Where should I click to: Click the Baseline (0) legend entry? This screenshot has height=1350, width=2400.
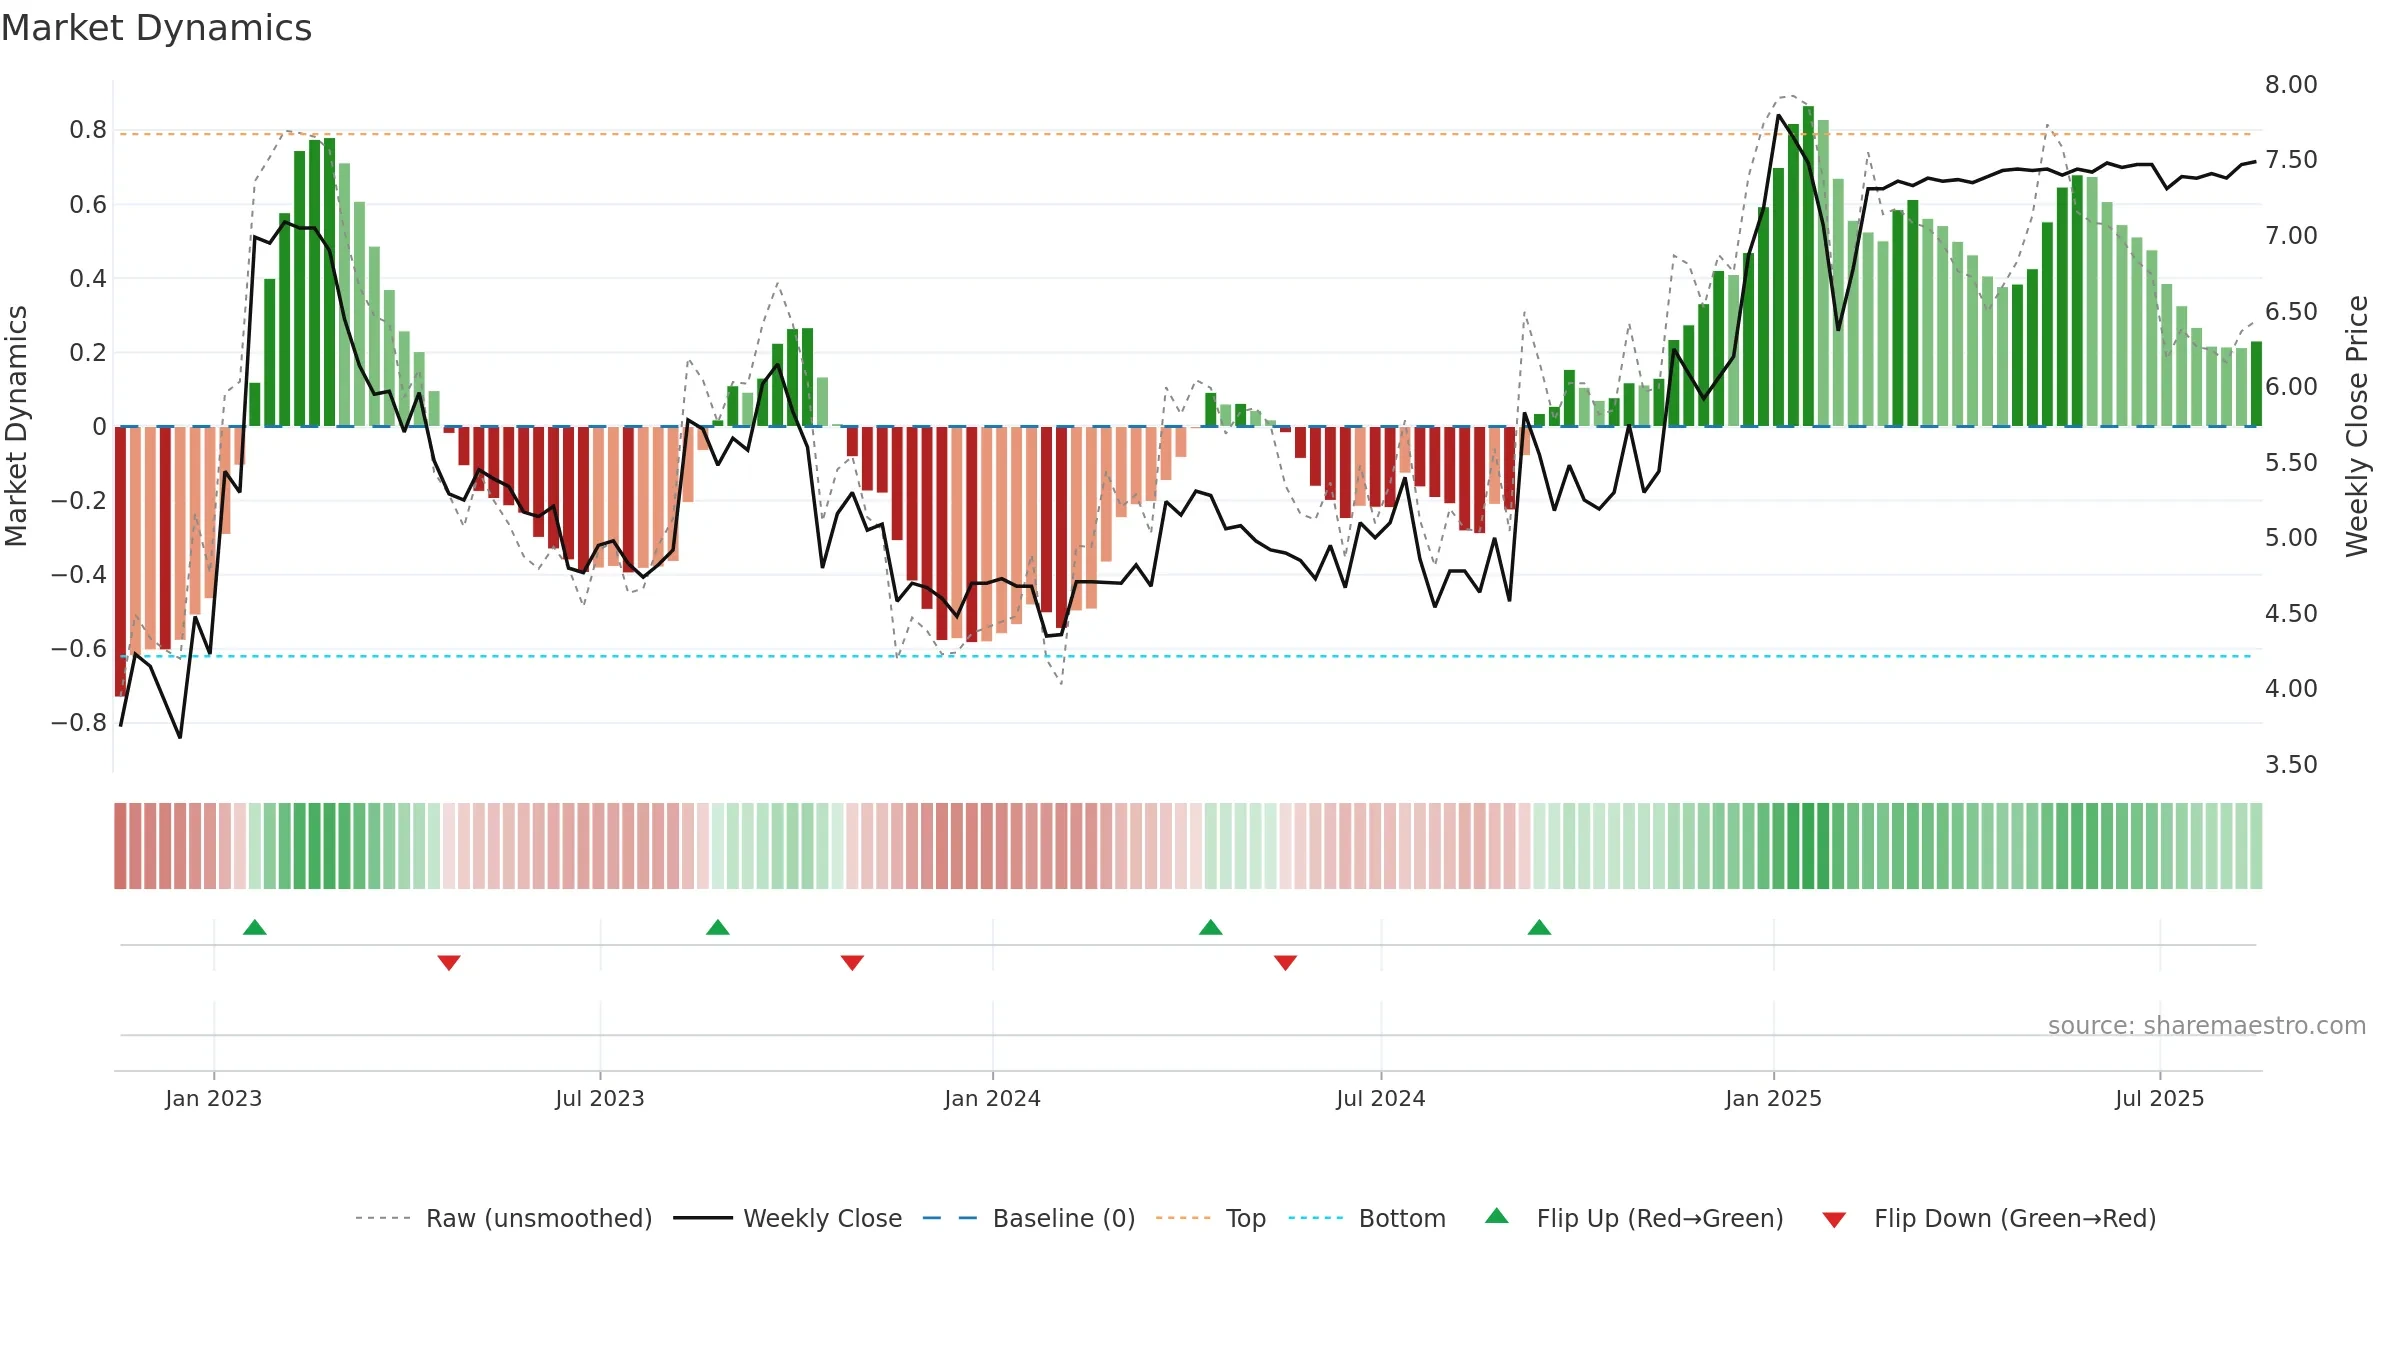pyautogui.click(x=1029, y=1218)
